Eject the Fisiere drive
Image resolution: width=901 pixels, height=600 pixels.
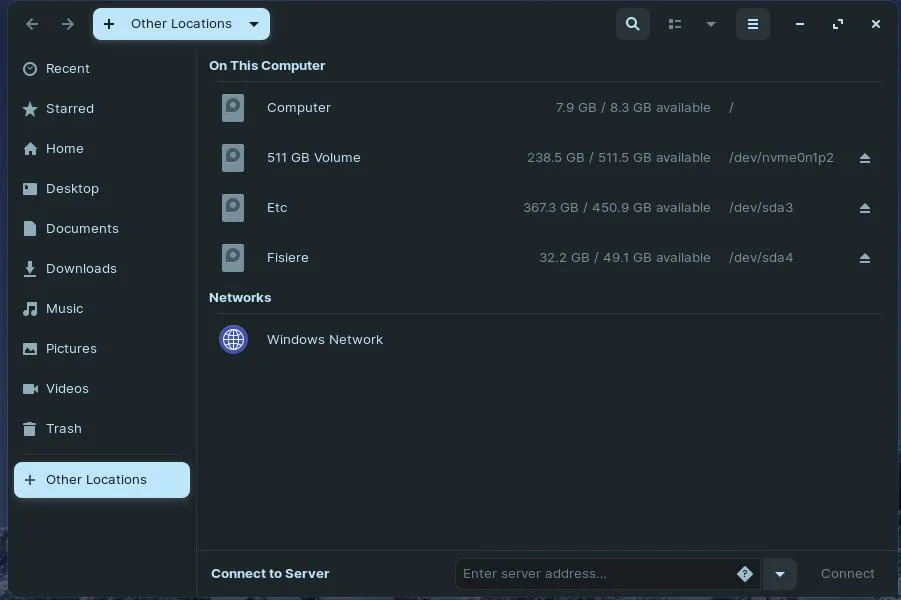coord(865,258)
